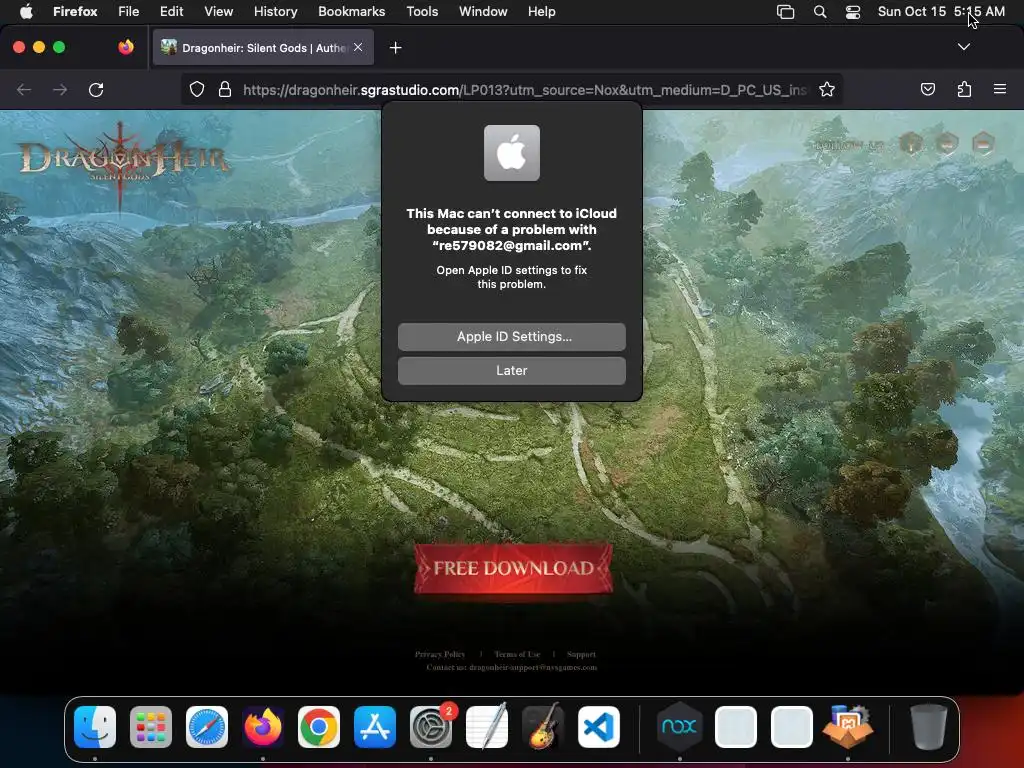Open the Support footer link
This screenshot has width=1024, height=768.
pyautogui.click(x=581, y=654)
